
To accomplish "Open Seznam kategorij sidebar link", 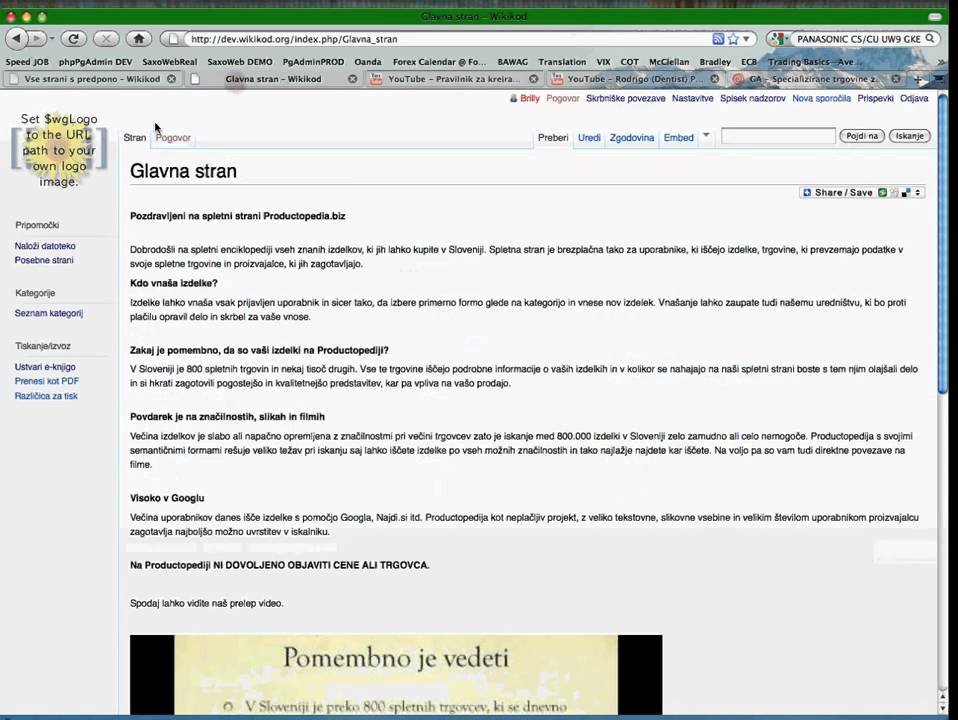I will click(x=49, y=313).
